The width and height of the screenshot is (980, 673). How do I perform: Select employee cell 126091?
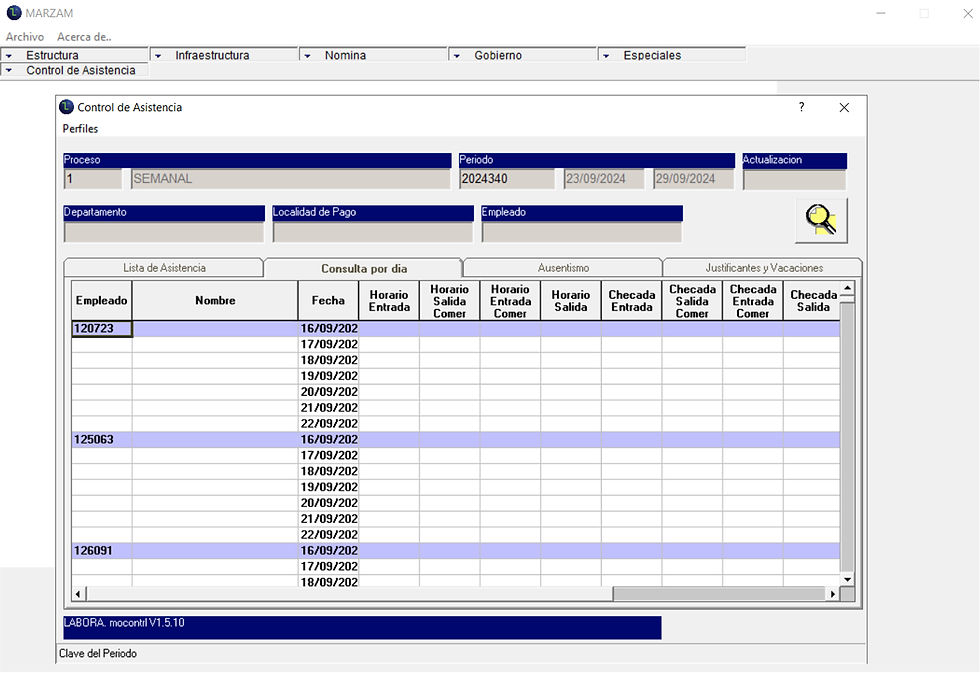point(102,551)
